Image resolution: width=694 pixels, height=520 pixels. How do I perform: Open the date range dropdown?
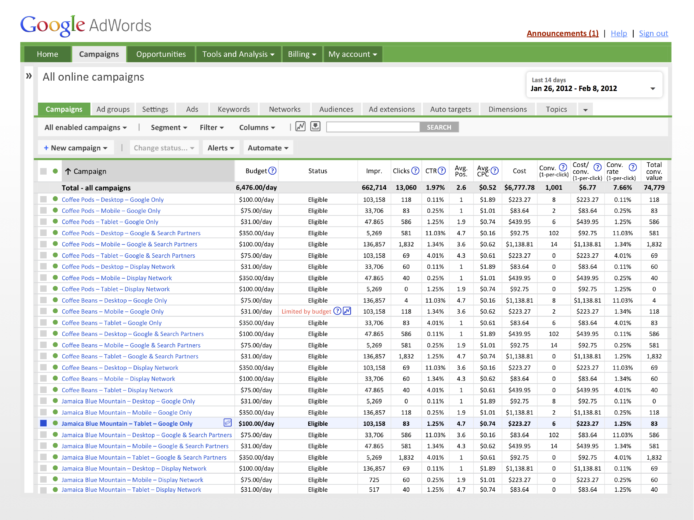coord(594,85)
